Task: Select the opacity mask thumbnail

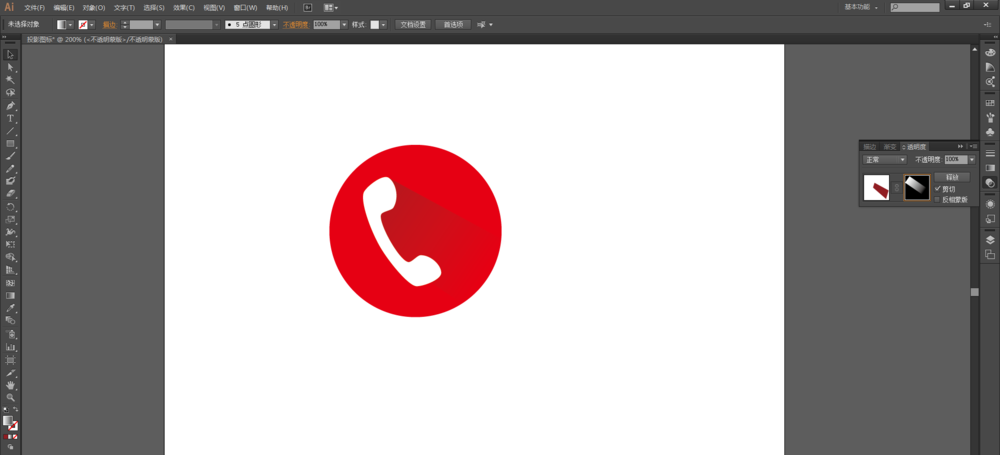Action: pyautogui.click(x=916, y=188)
